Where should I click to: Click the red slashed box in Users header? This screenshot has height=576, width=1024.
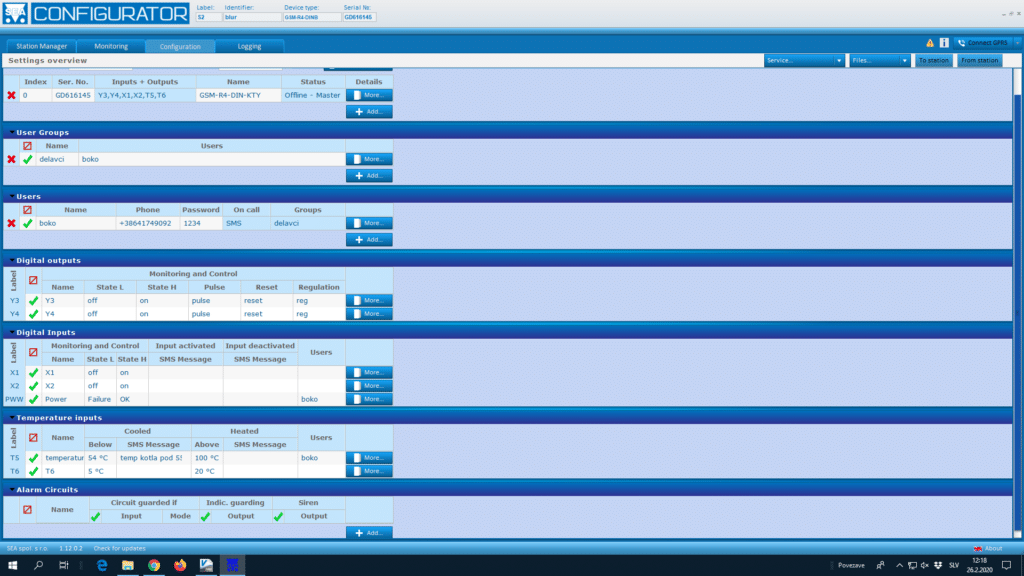click(x=27, y=210)
